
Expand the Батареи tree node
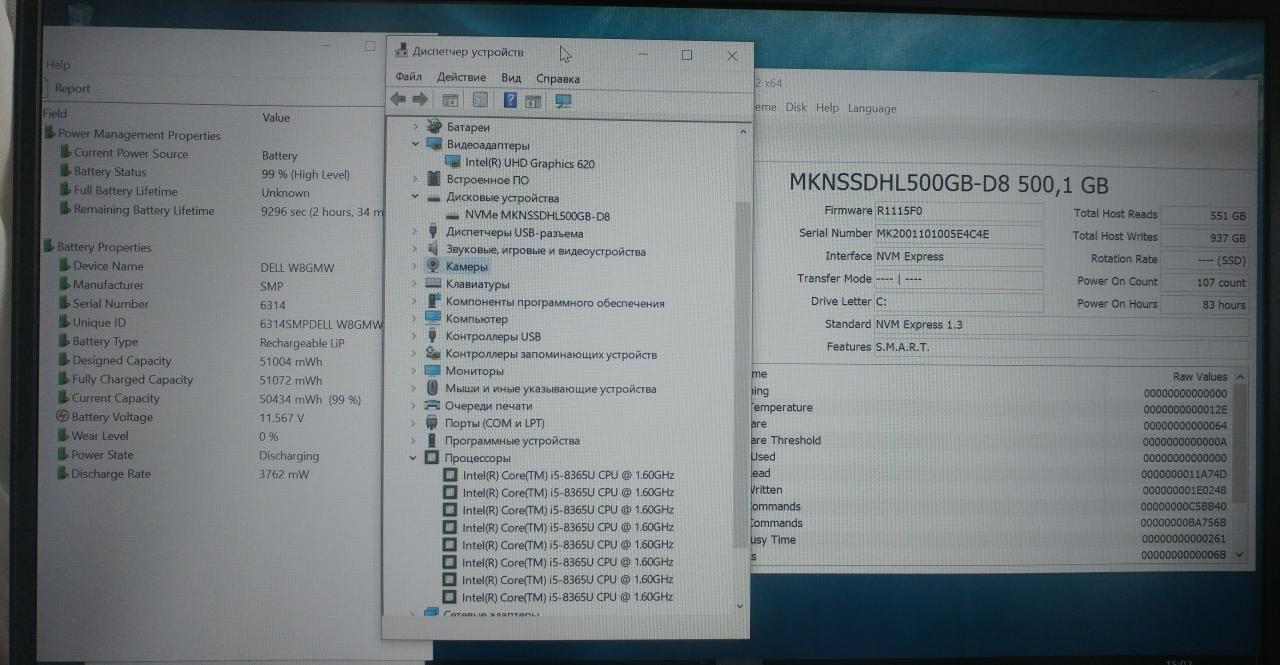416,127
